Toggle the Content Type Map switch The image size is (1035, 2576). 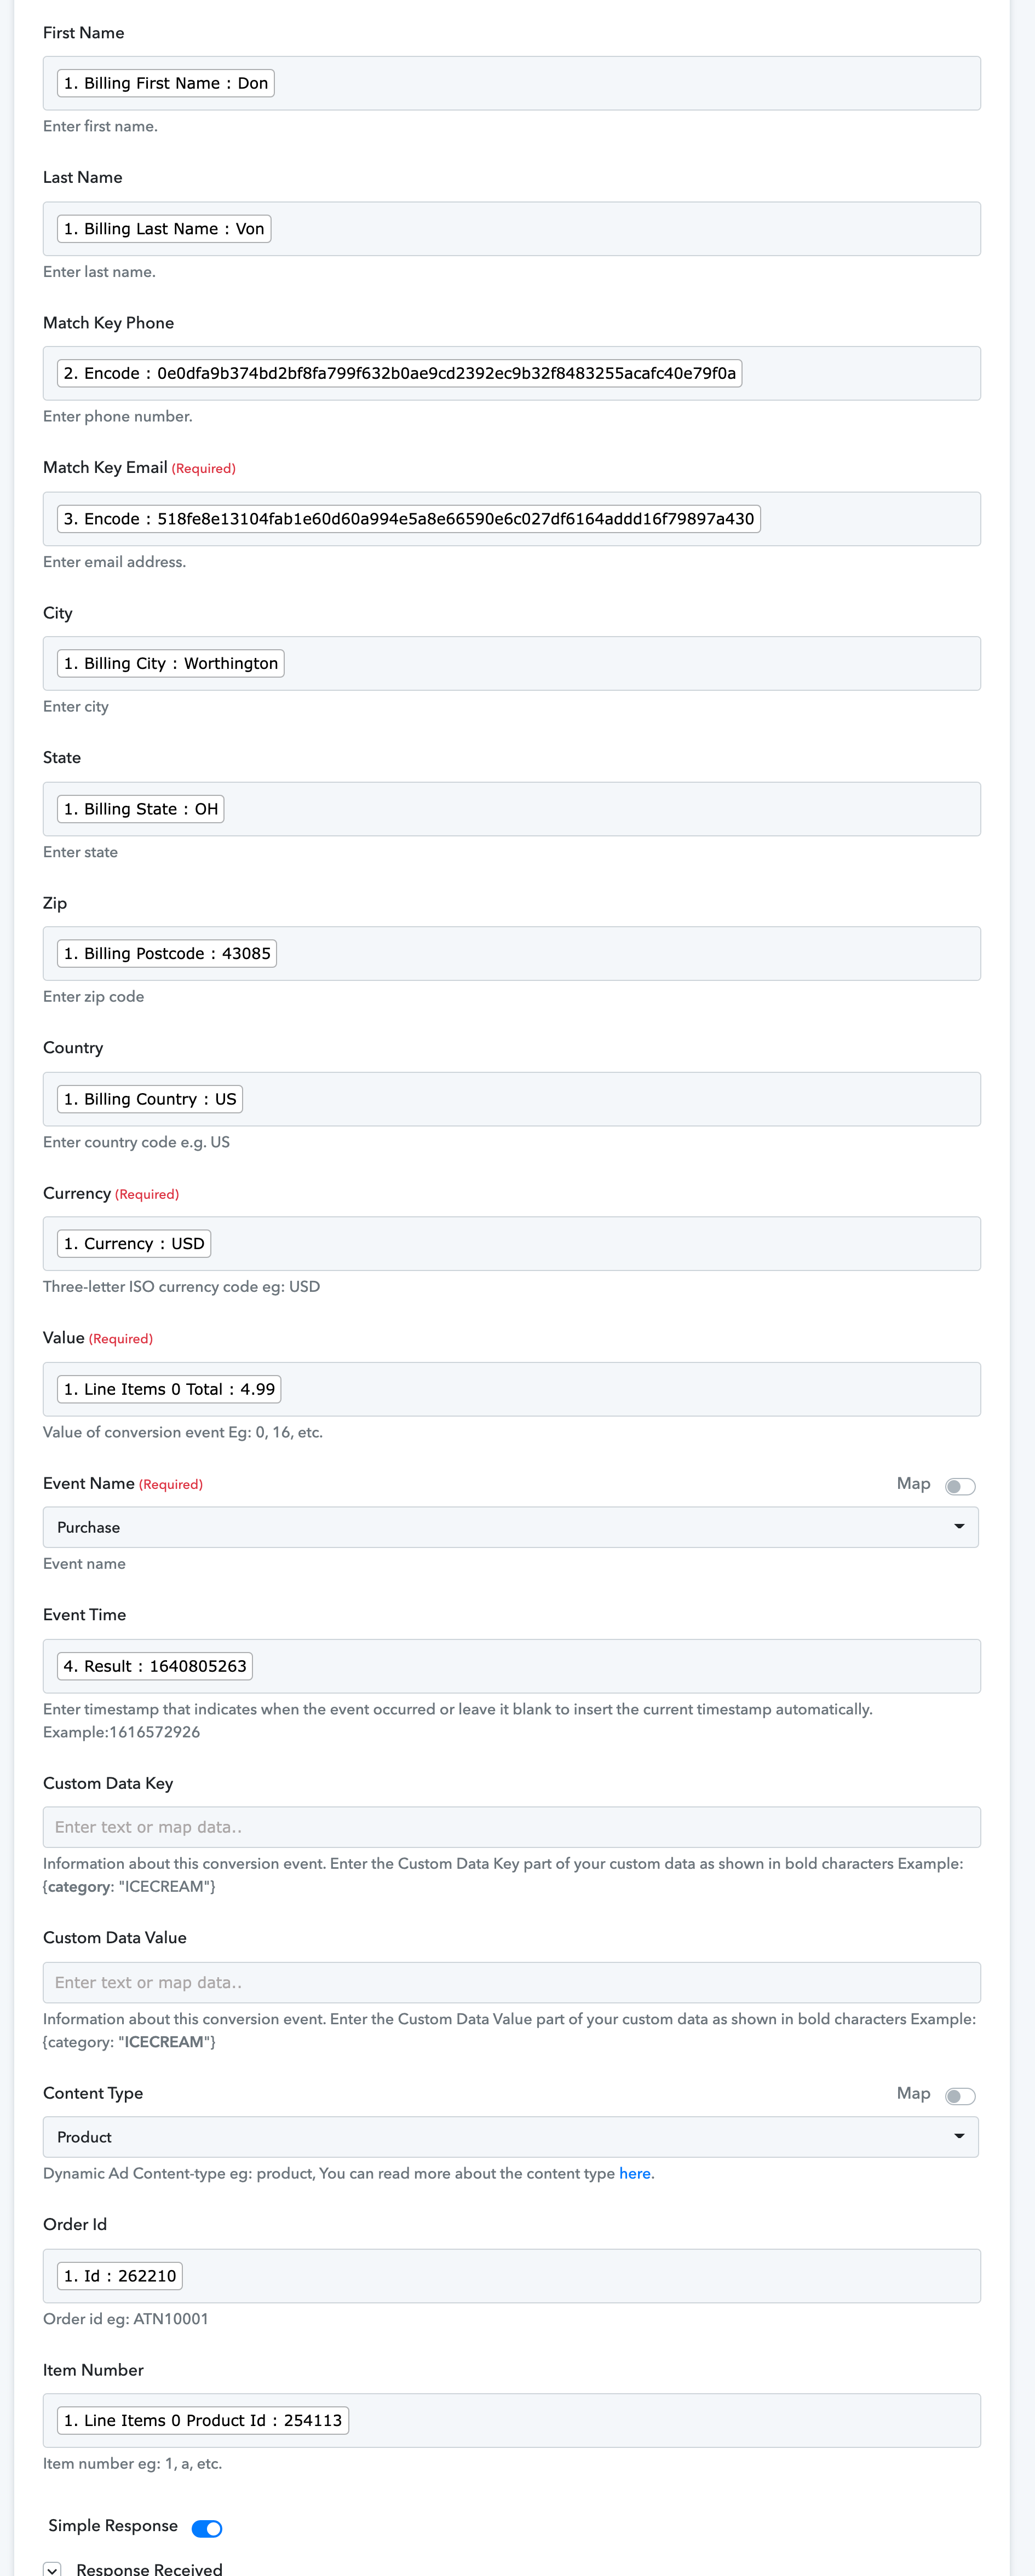(959, 2096)
